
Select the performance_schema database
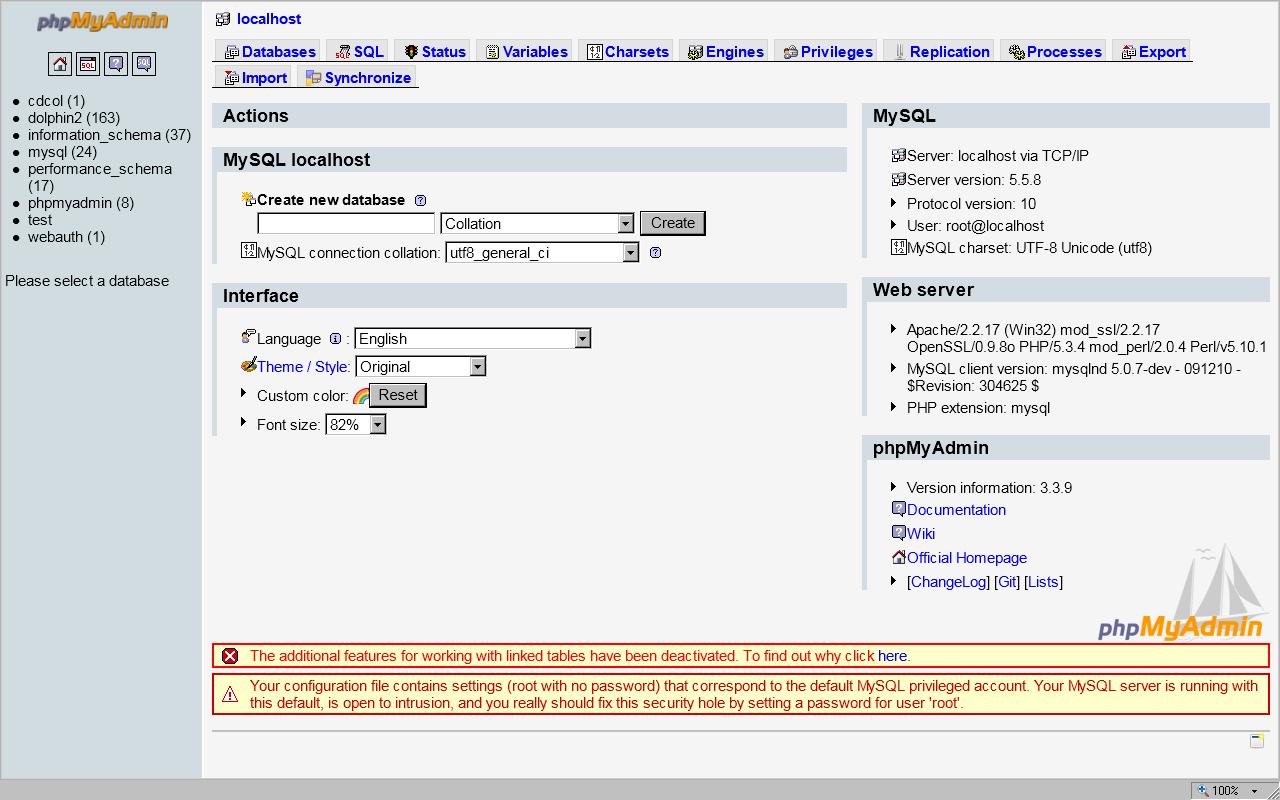coord(100,177)
